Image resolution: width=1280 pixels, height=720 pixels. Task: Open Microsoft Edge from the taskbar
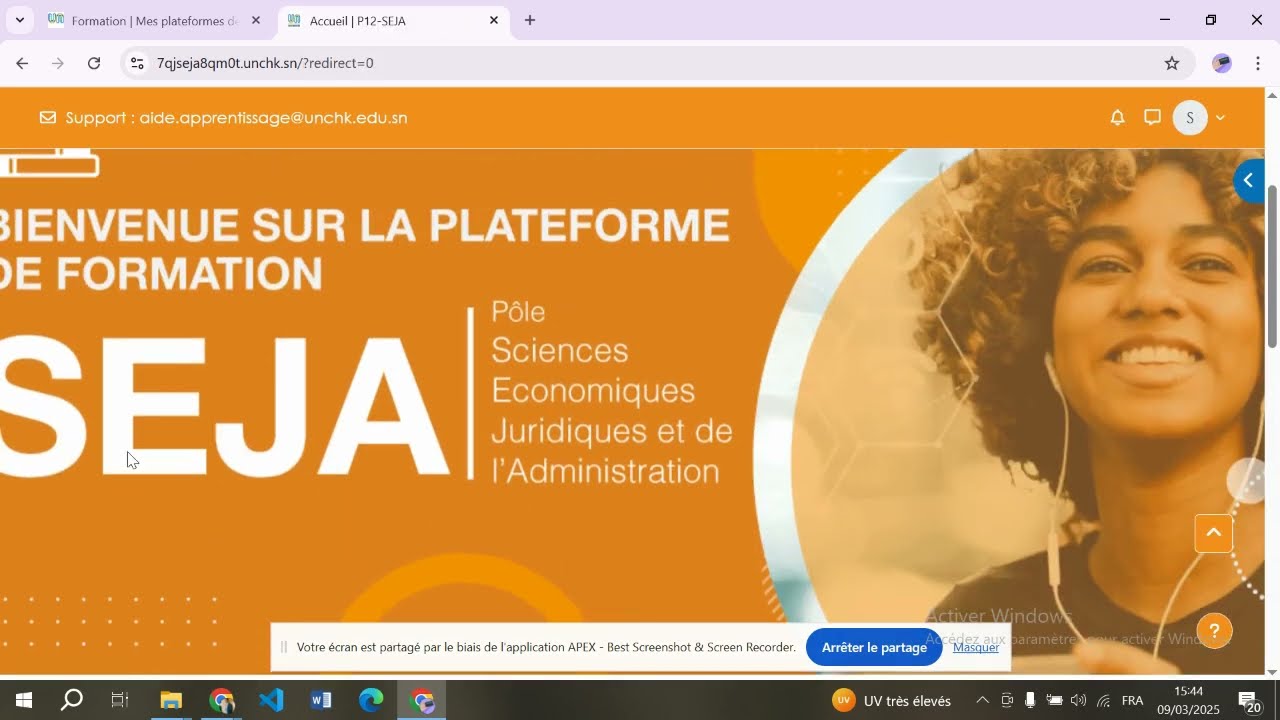click(x=371, y=701)
